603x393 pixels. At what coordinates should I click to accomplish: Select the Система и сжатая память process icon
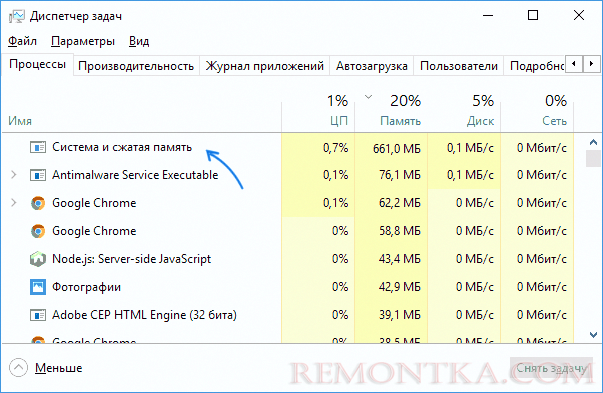click(38, 147)
